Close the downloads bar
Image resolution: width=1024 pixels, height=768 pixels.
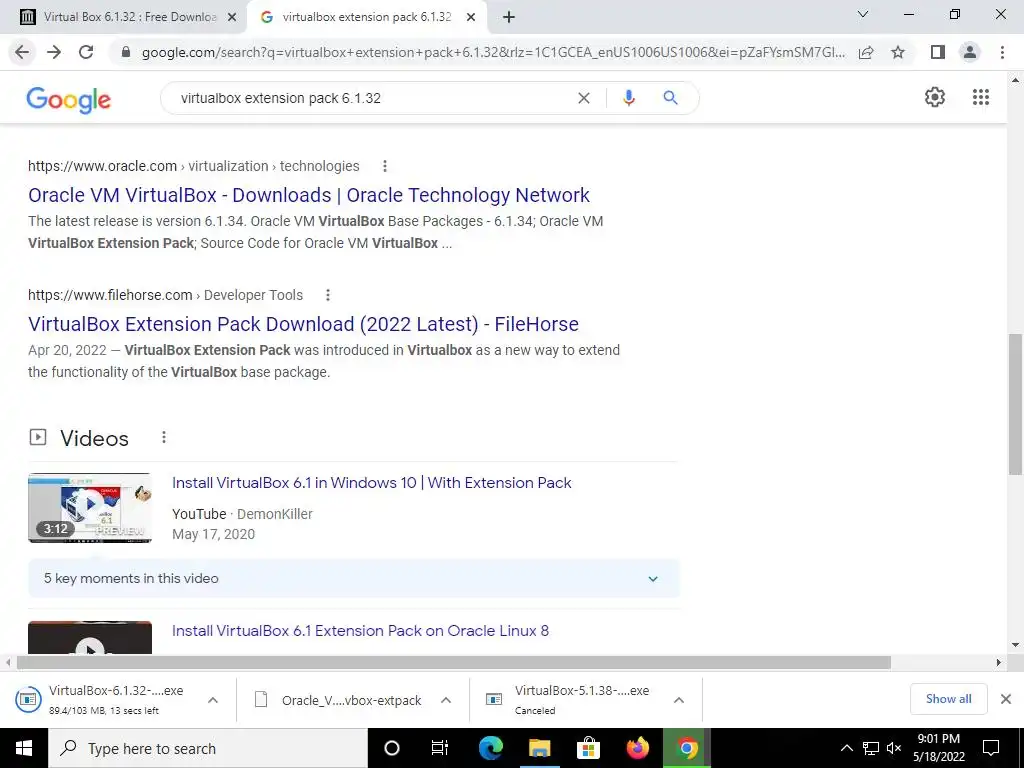click(x=1006, y=699)
